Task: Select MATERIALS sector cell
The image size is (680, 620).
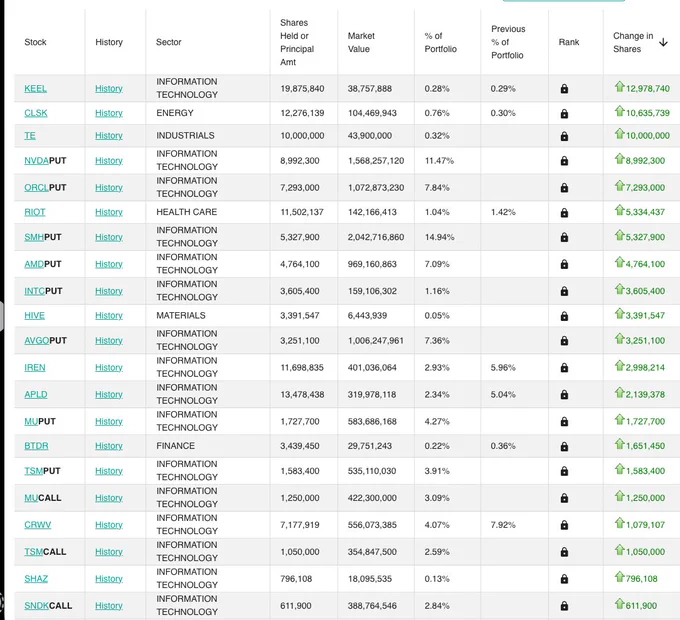Action: 181,315
